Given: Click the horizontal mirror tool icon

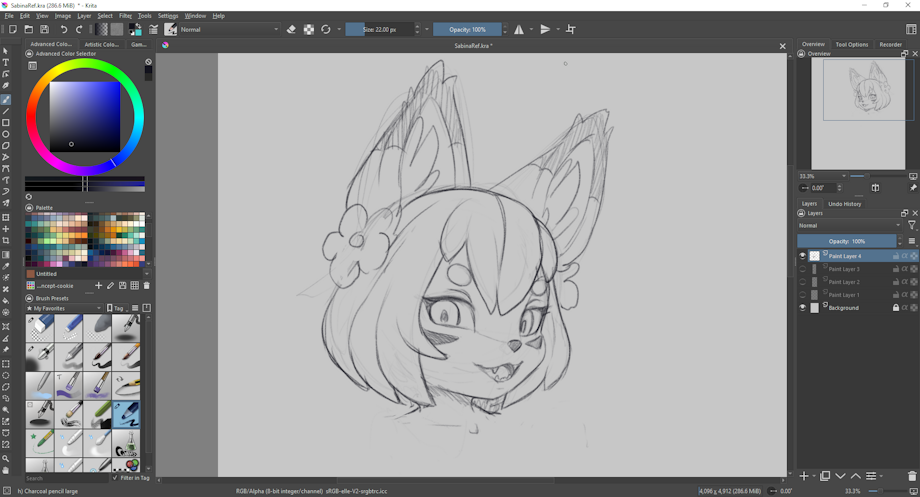Looking at the screenshot, I should pos(518,30).
